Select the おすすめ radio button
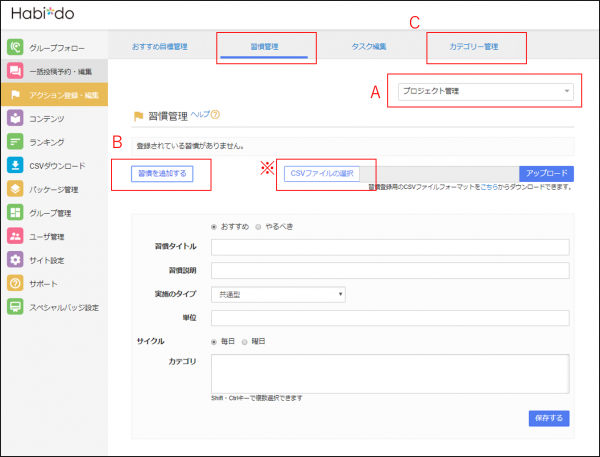This screenshot has height=457, width=600. (x=214, y=227)
